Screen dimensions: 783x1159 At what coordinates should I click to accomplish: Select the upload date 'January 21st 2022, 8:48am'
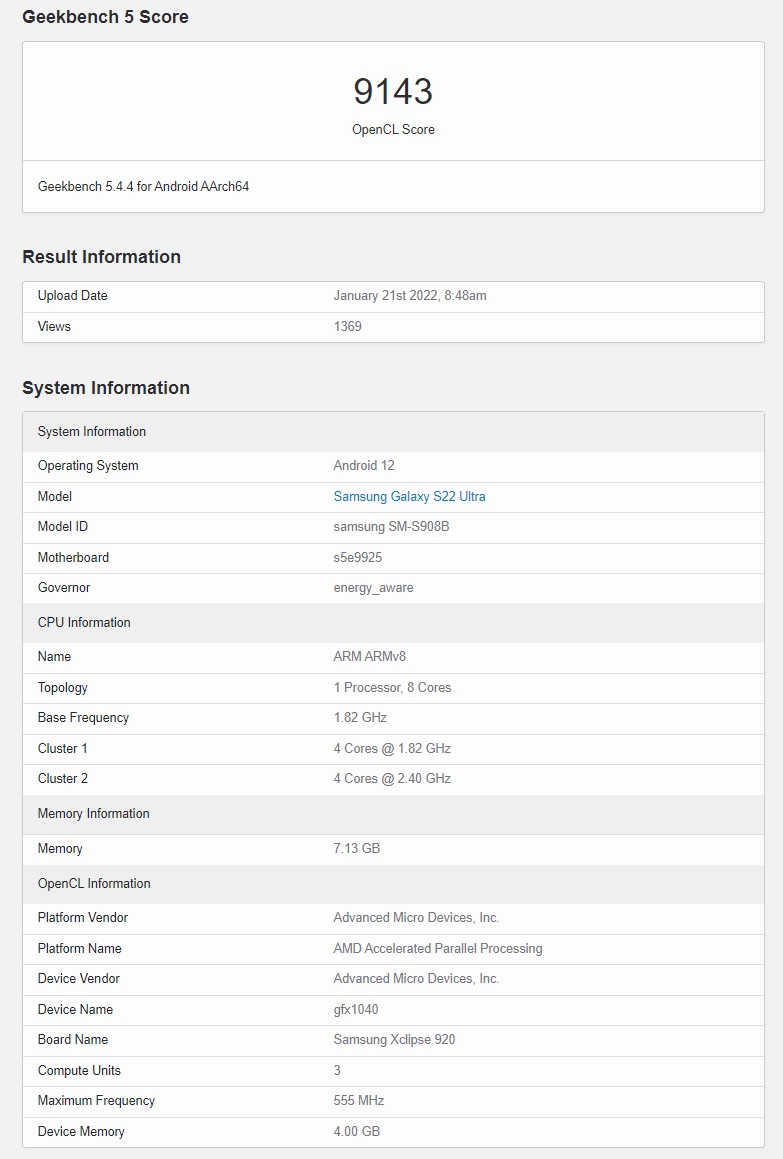pos(410,296)
